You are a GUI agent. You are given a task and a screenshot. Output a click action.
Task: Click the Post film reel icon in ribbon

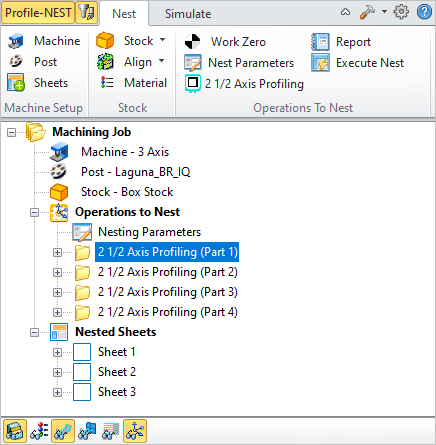[x=15, y=62]
